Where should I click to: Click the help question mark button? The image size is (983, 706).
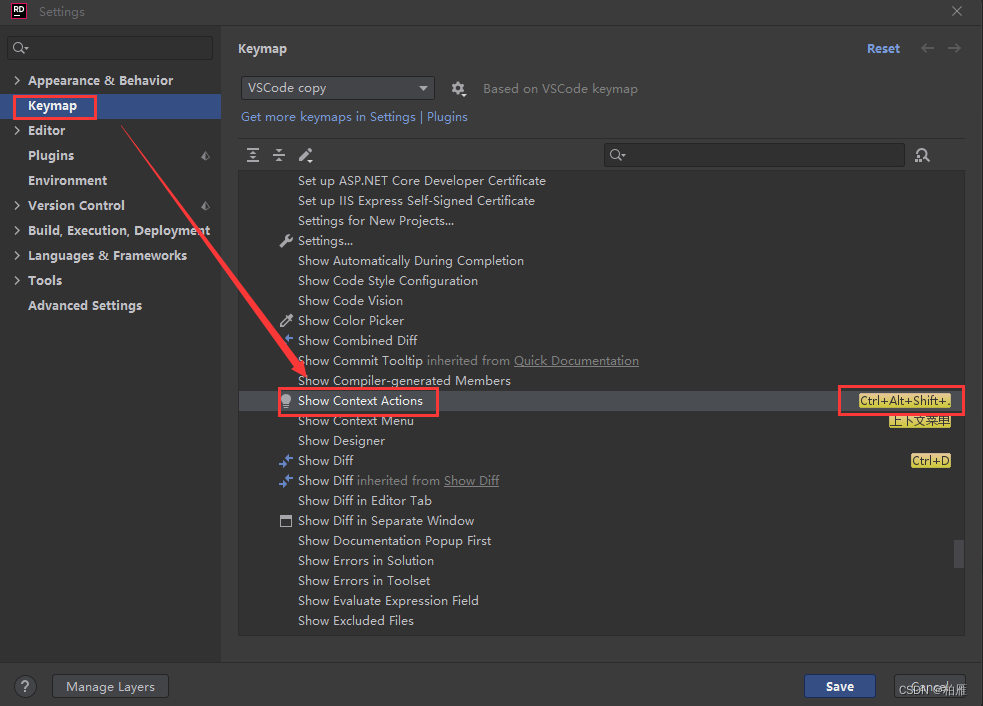pyautogui.click(x=25, y=687)
